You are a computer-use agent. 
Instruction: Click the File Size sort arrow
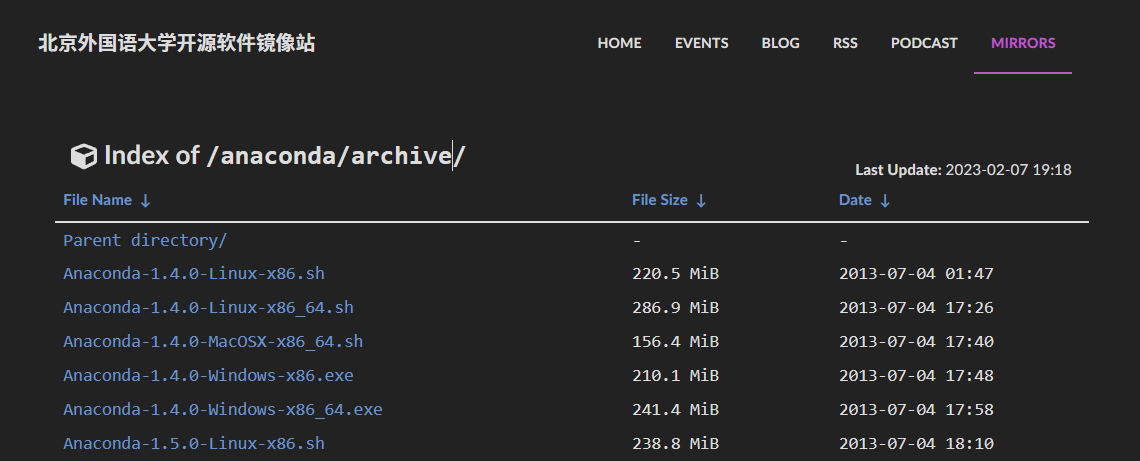click(701, 201)
